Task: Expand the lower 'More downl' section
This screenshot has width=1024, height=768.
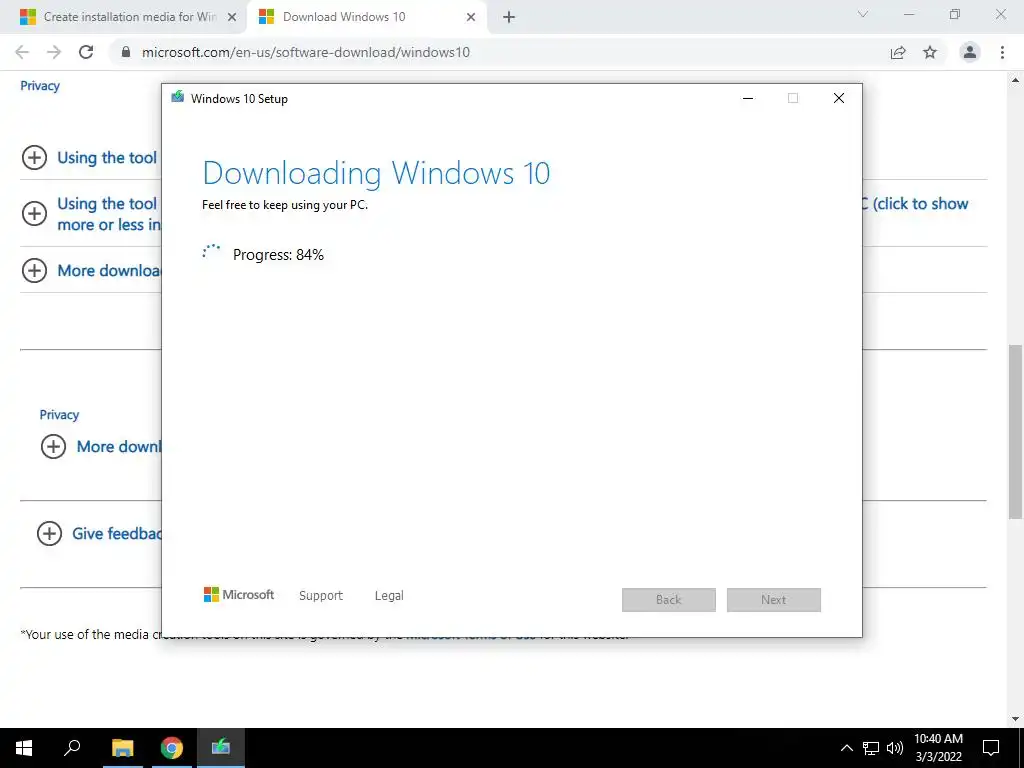Action: point(54,447)
